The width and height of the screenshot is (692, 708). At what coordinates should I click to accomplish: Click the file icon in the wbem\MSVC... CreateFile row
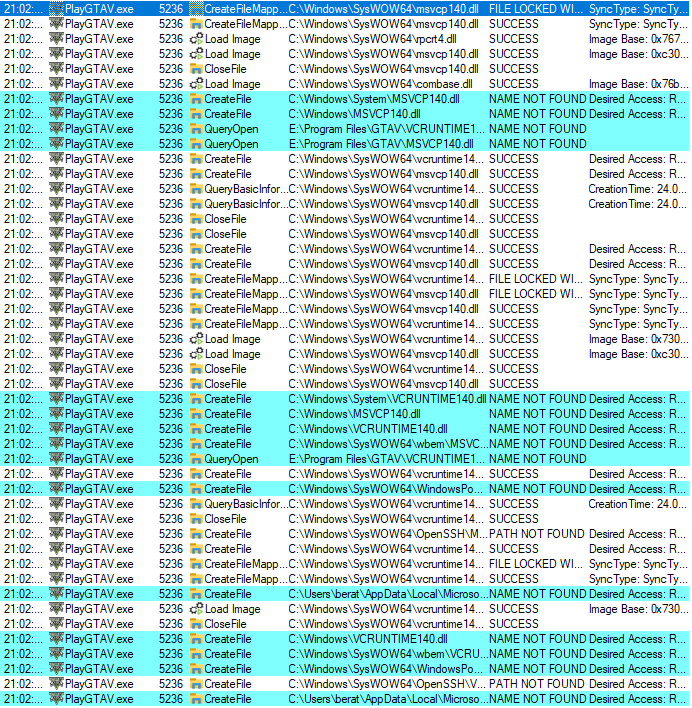click(196, 444)
